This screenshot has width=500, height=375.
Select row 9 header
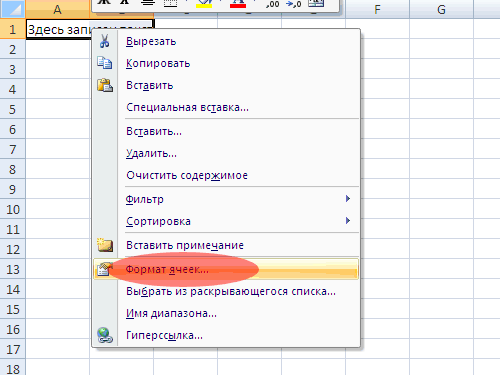(13, 189)
